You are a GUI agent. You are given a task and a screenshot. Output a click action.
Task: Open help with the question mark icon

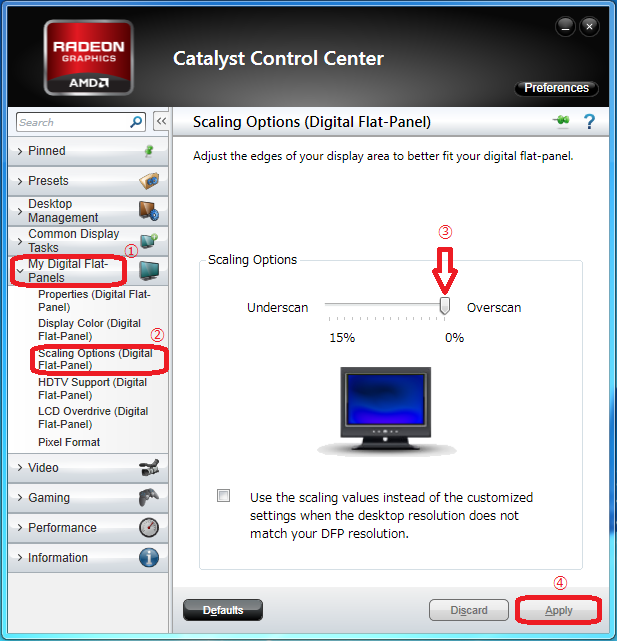pos(589,121)
